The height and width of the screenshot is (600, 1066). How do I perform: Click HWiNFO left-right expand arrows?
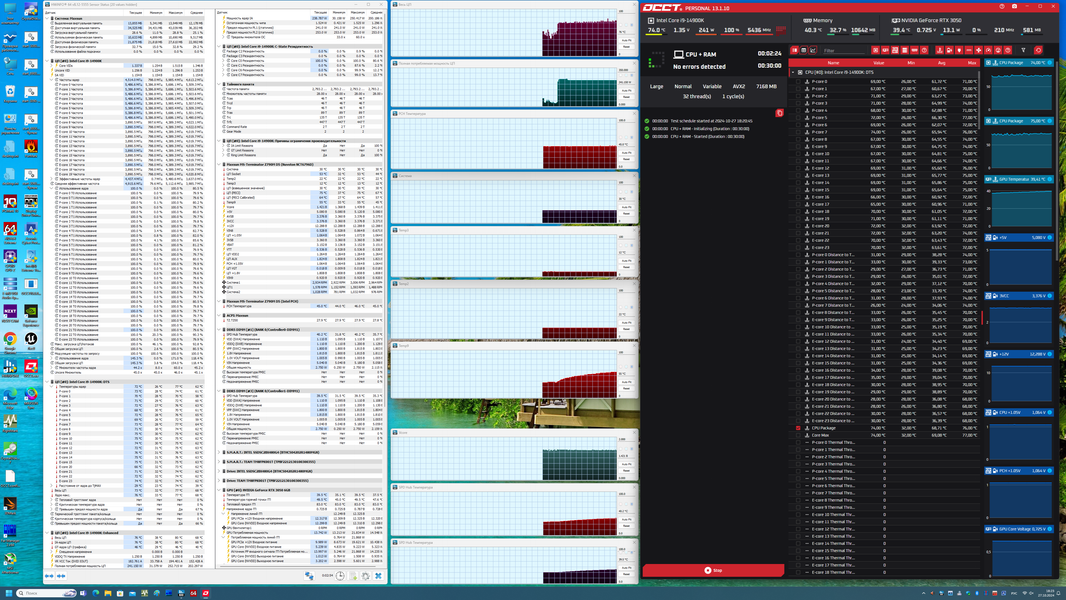[x=49, y=576]
